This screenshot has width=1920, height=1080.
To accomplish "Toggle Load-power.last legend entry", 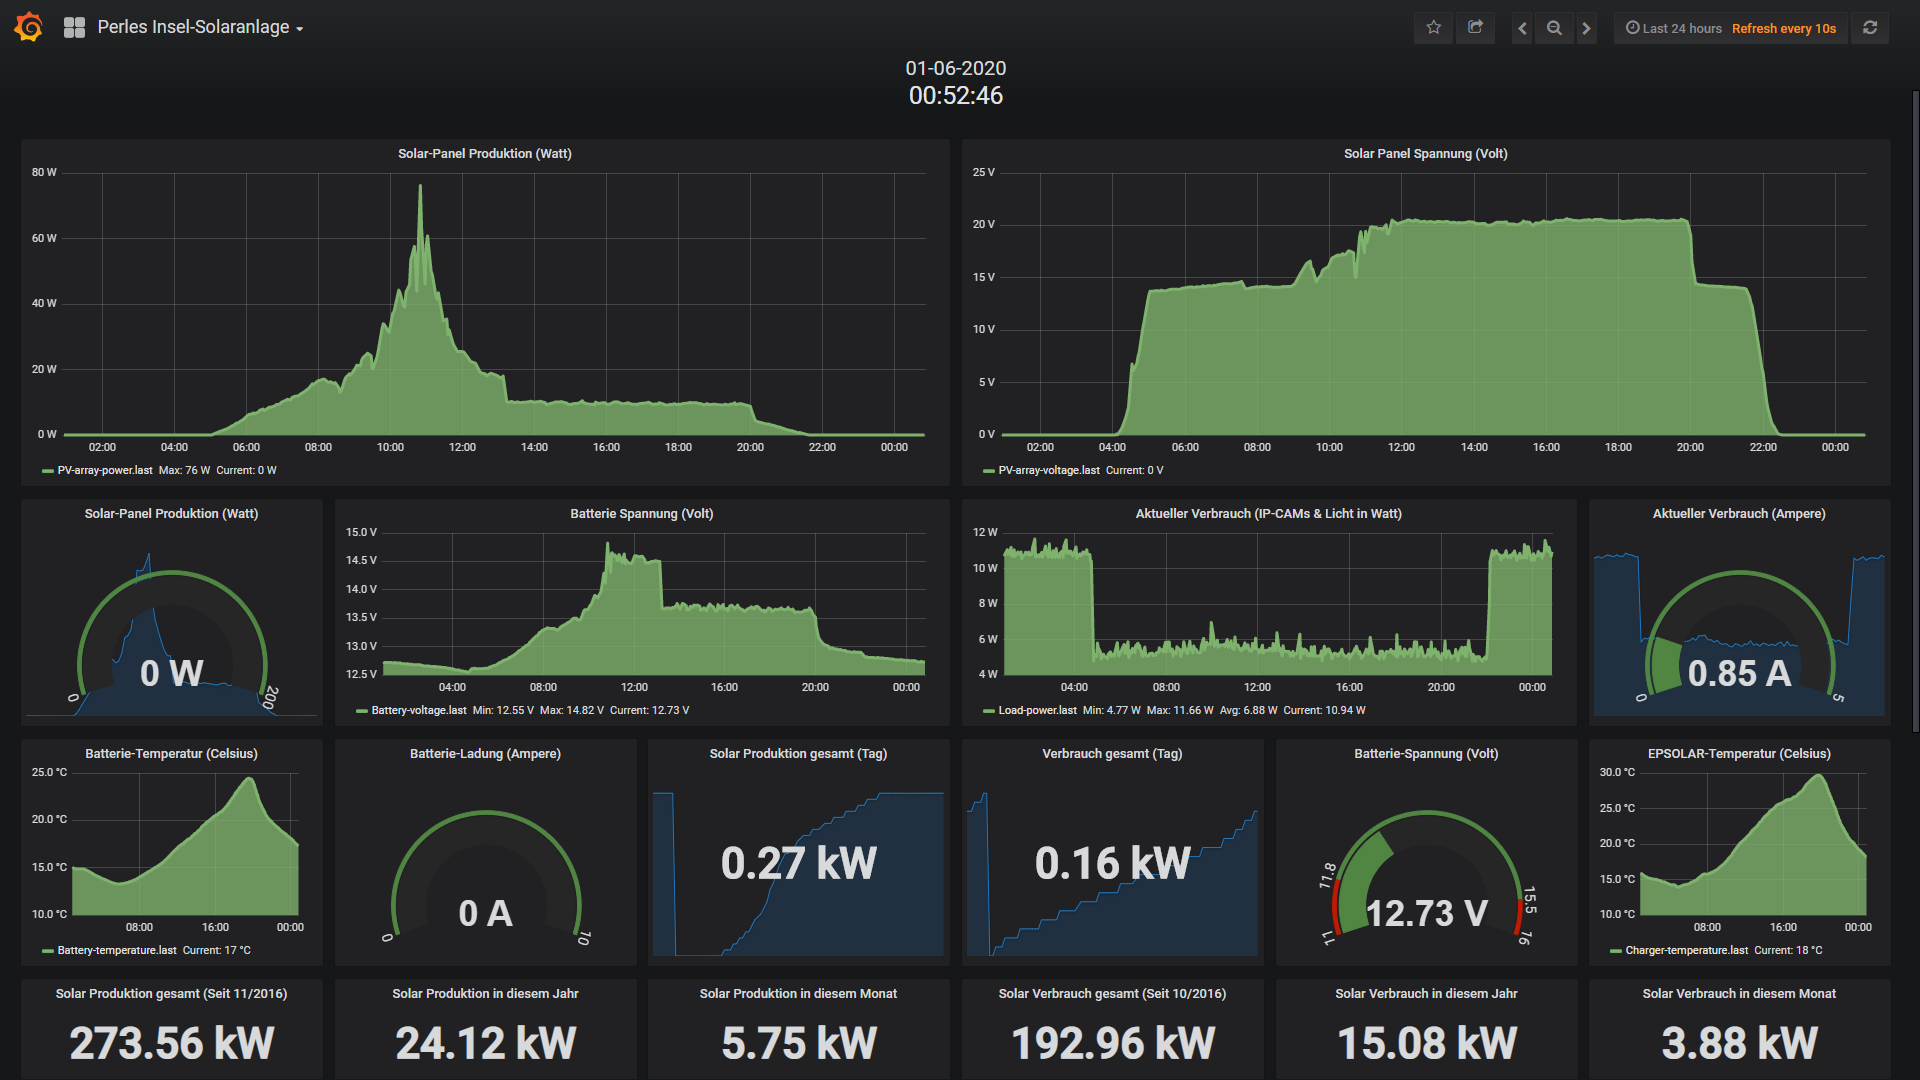I will [1037, 710].
